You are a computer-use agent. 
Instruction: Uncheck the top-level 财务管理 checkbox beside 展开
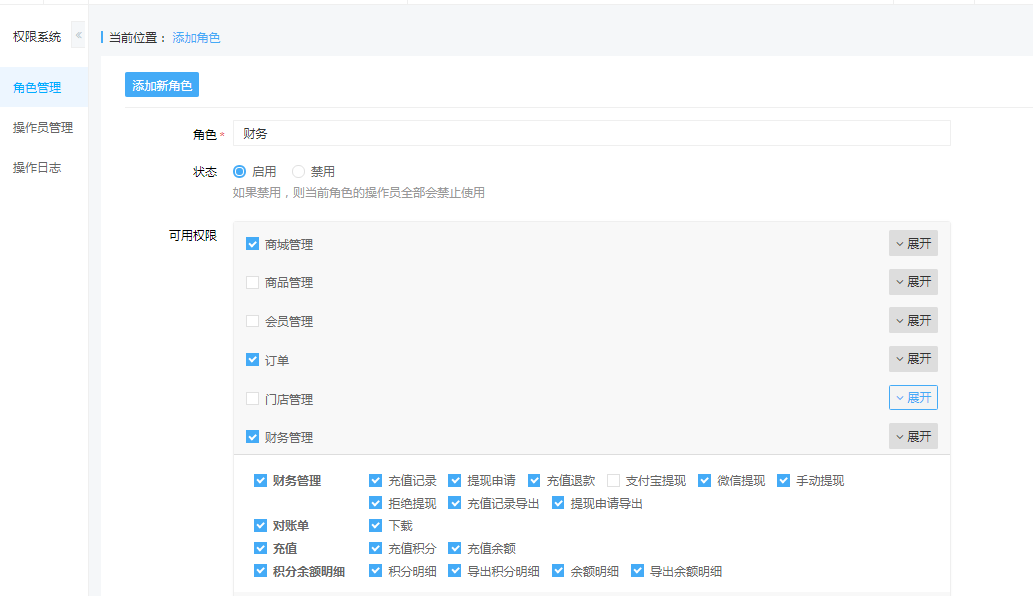point(252,437)
